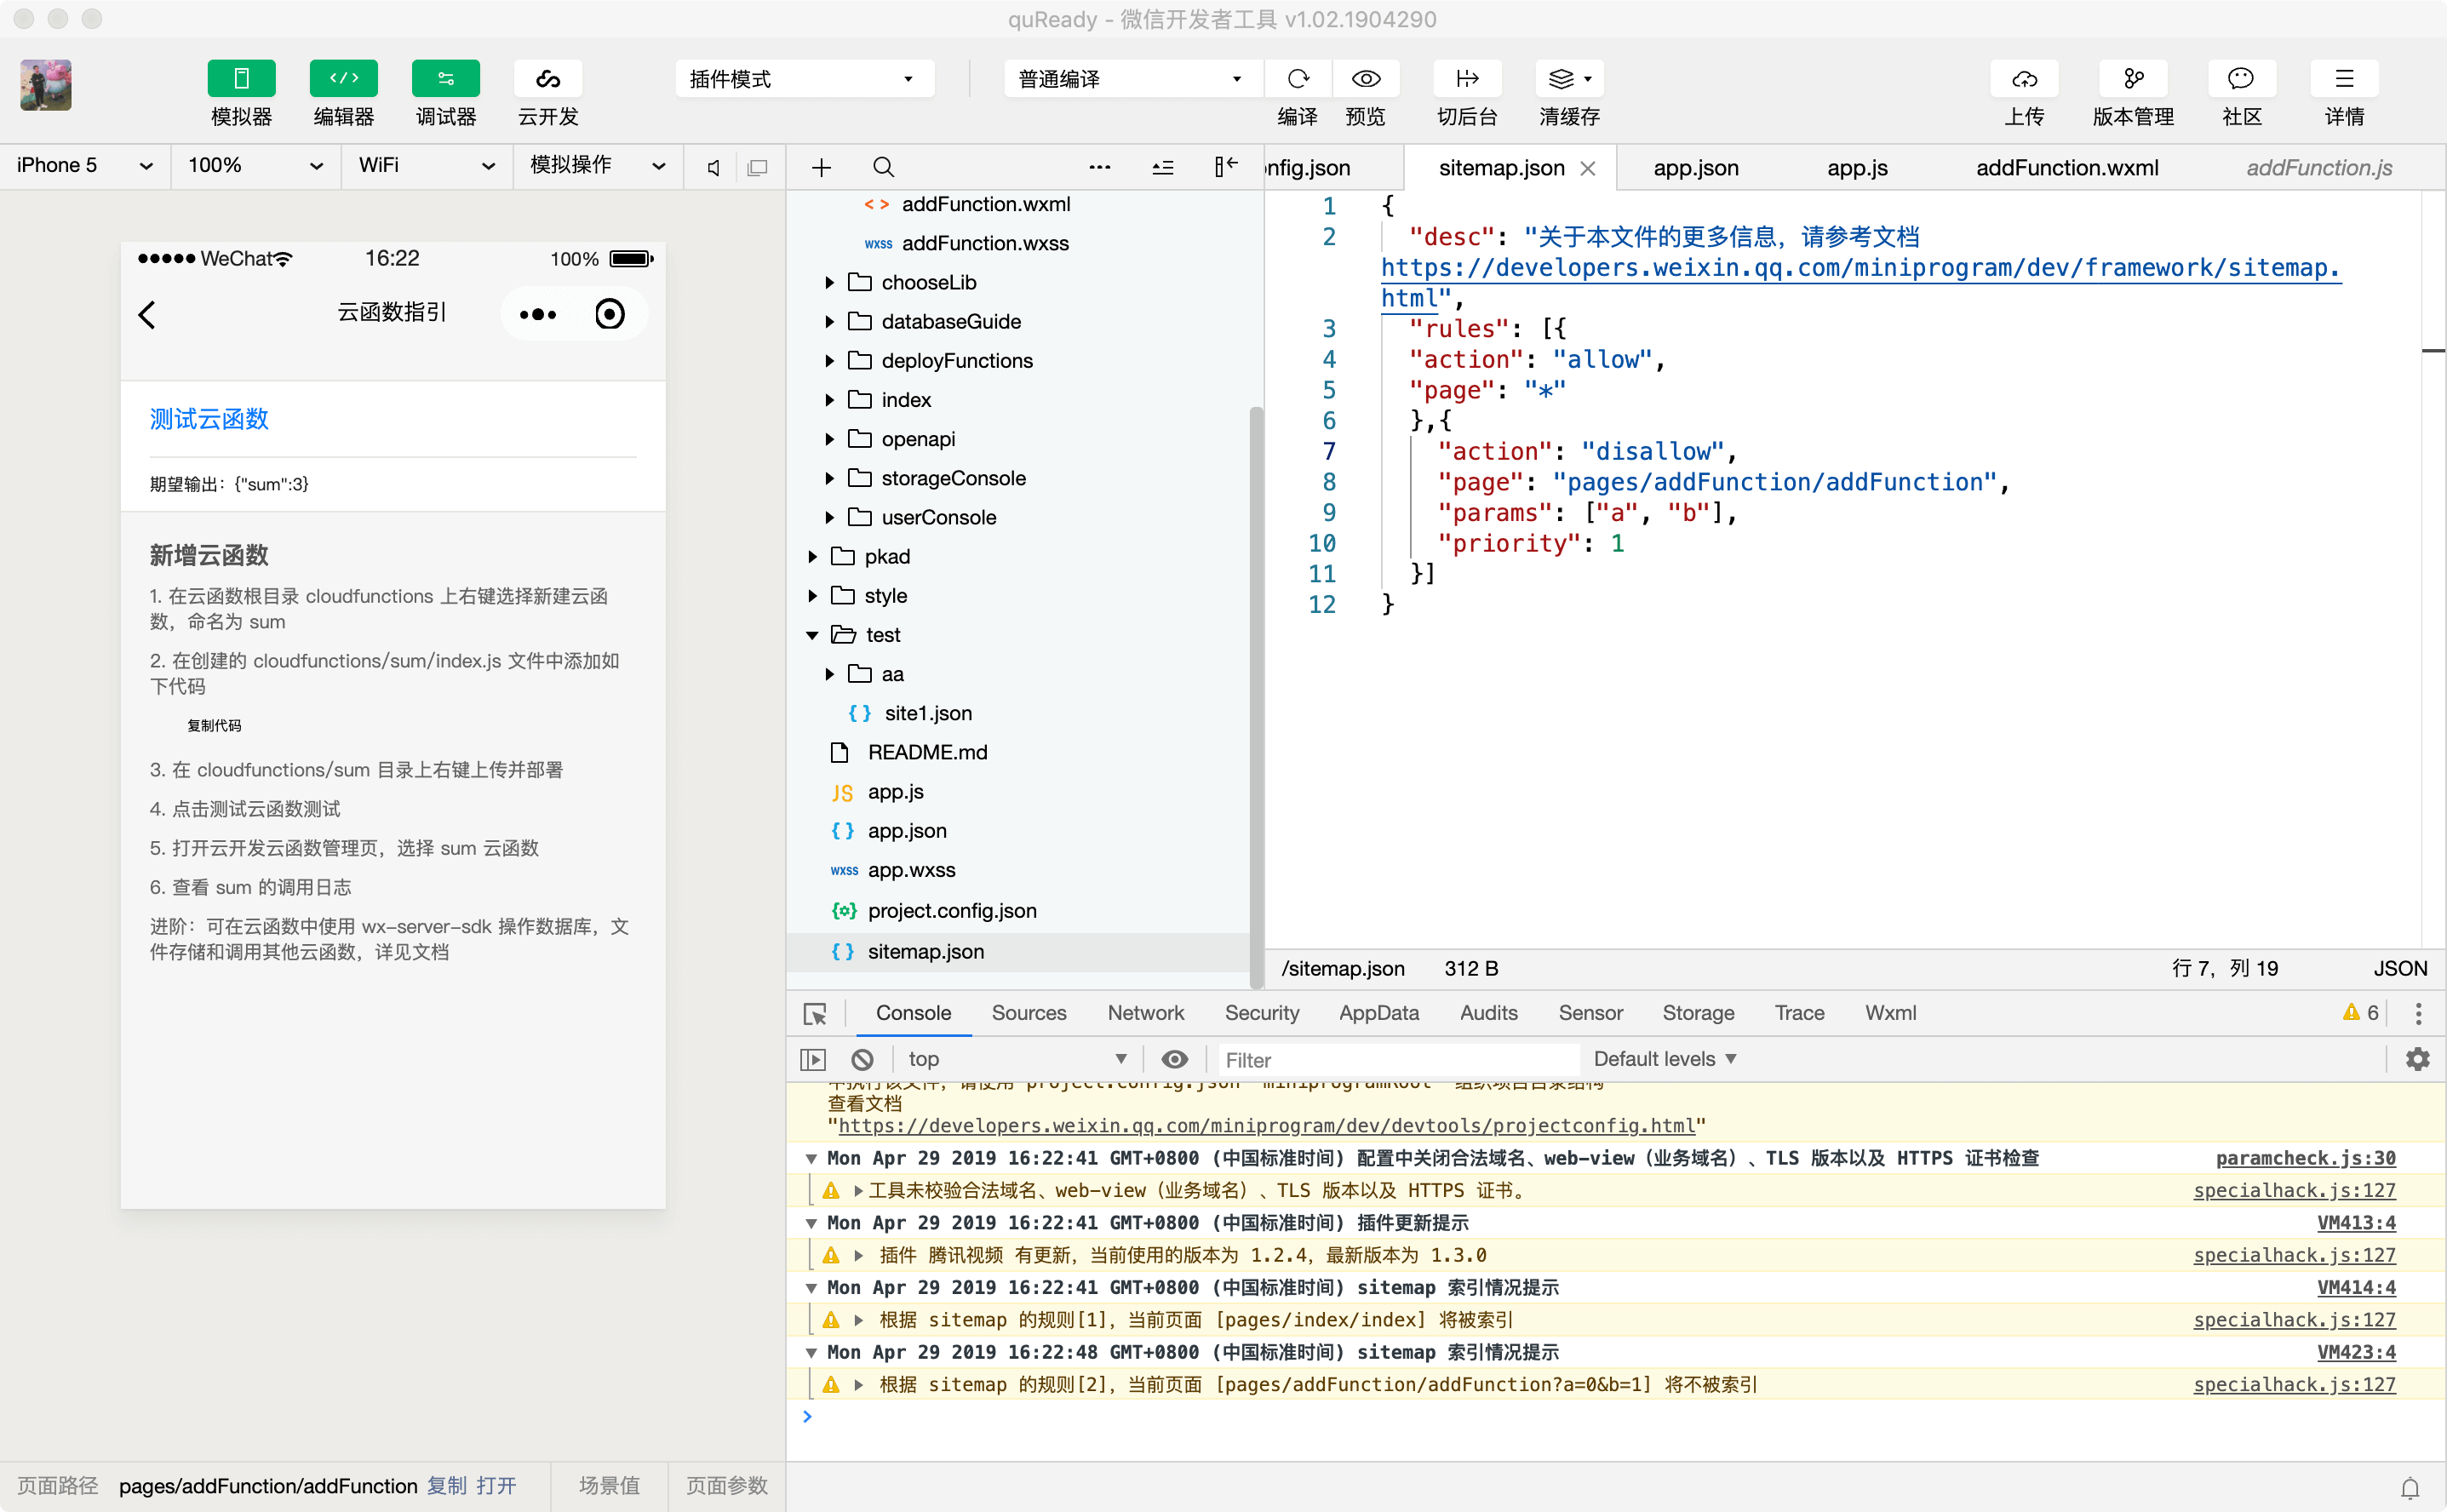
Task: Open version management icon
Action: pos(2133,79)
